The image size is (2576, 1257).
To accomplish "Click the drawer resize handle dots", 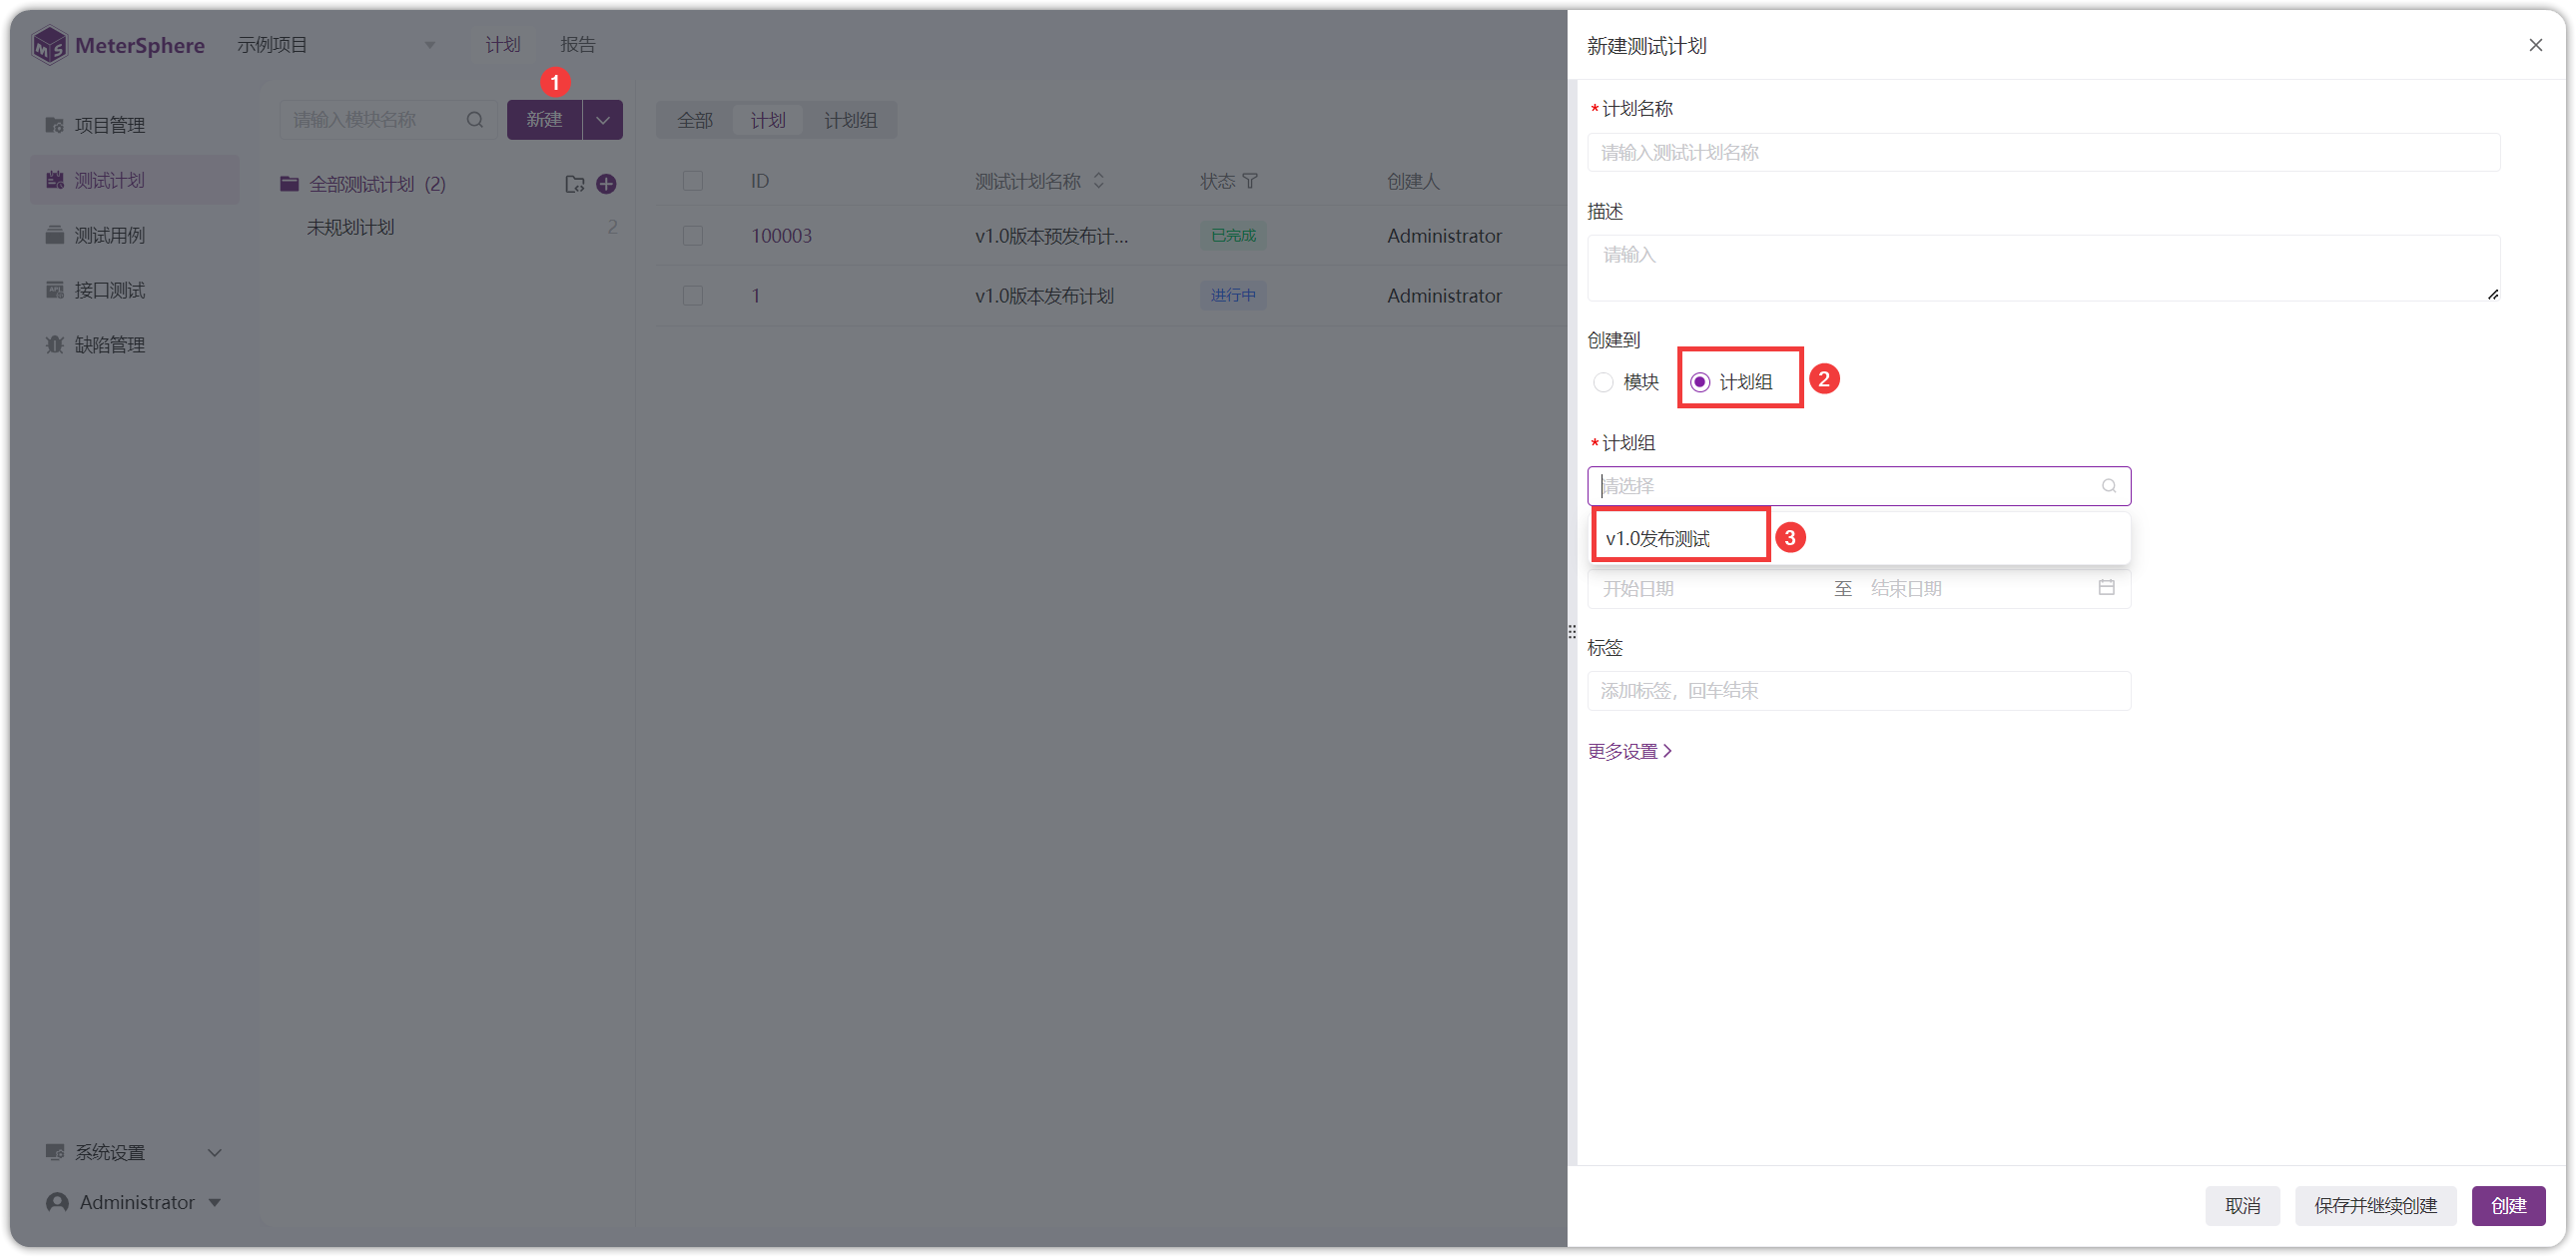I will [1572, 632].
